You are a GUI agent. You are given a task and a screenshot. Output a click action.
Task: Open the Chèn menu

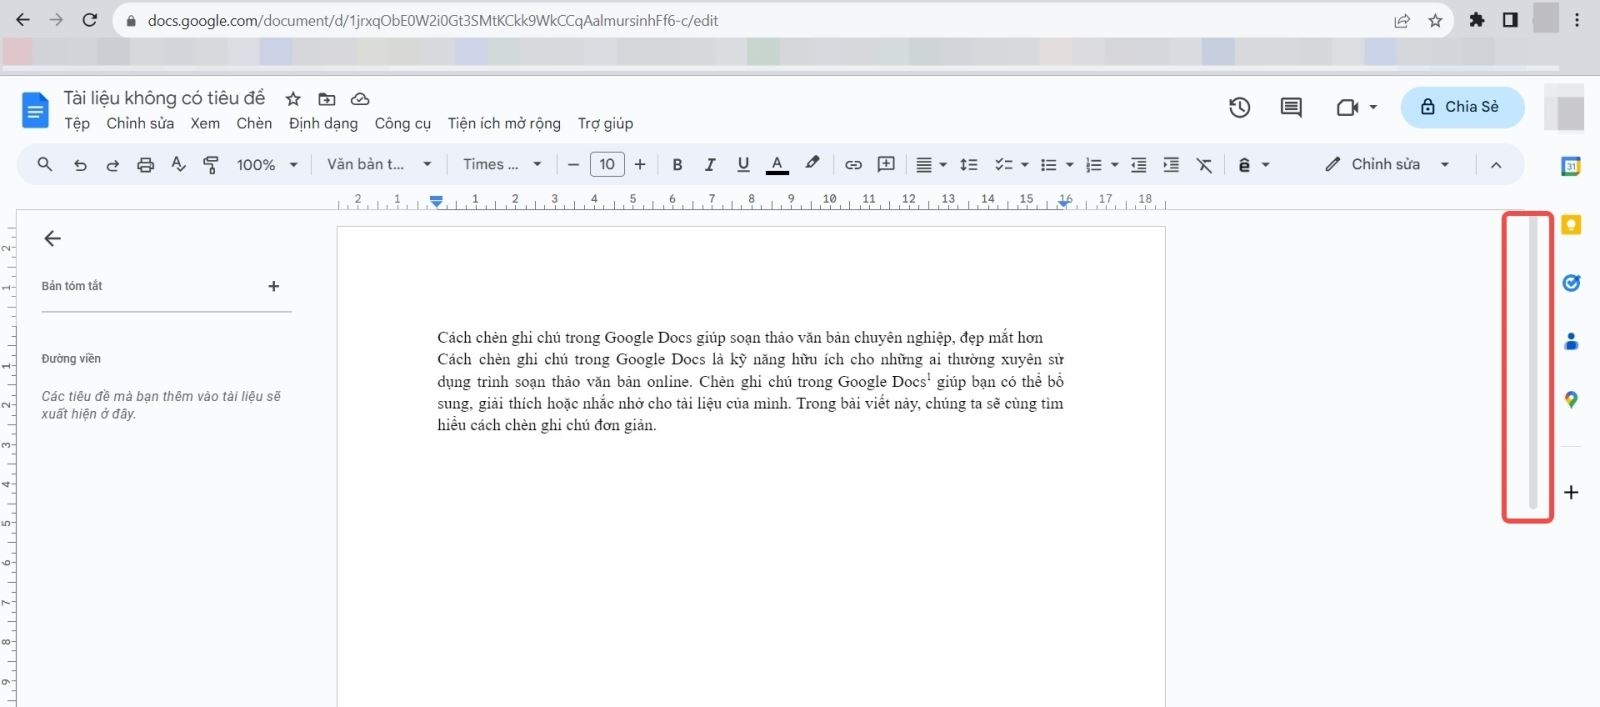click(x=254, y=123)
